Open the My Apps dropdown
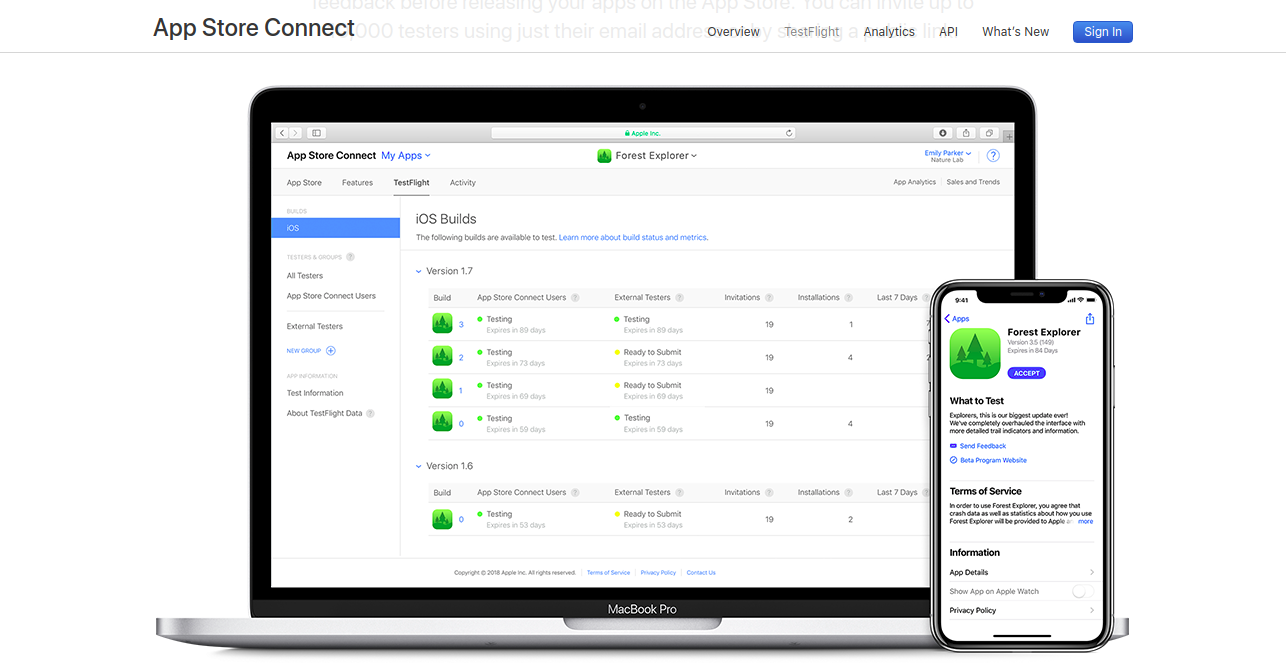The width and height of the screenshot is (1286, 672). pyautogui.click(x=406, y=155)
